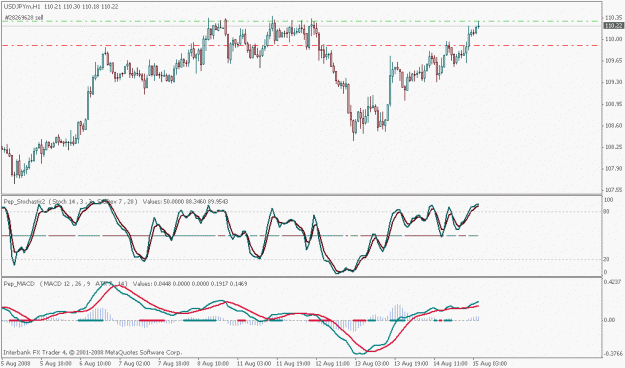Click the 110.35 price axis label
The height and width of the screenshot is (368, 625).
pos(613,18)
